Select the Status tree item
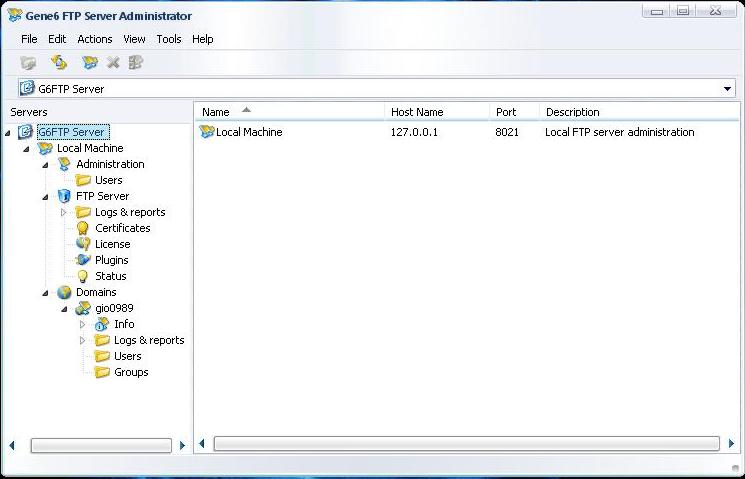 point(111,276)
